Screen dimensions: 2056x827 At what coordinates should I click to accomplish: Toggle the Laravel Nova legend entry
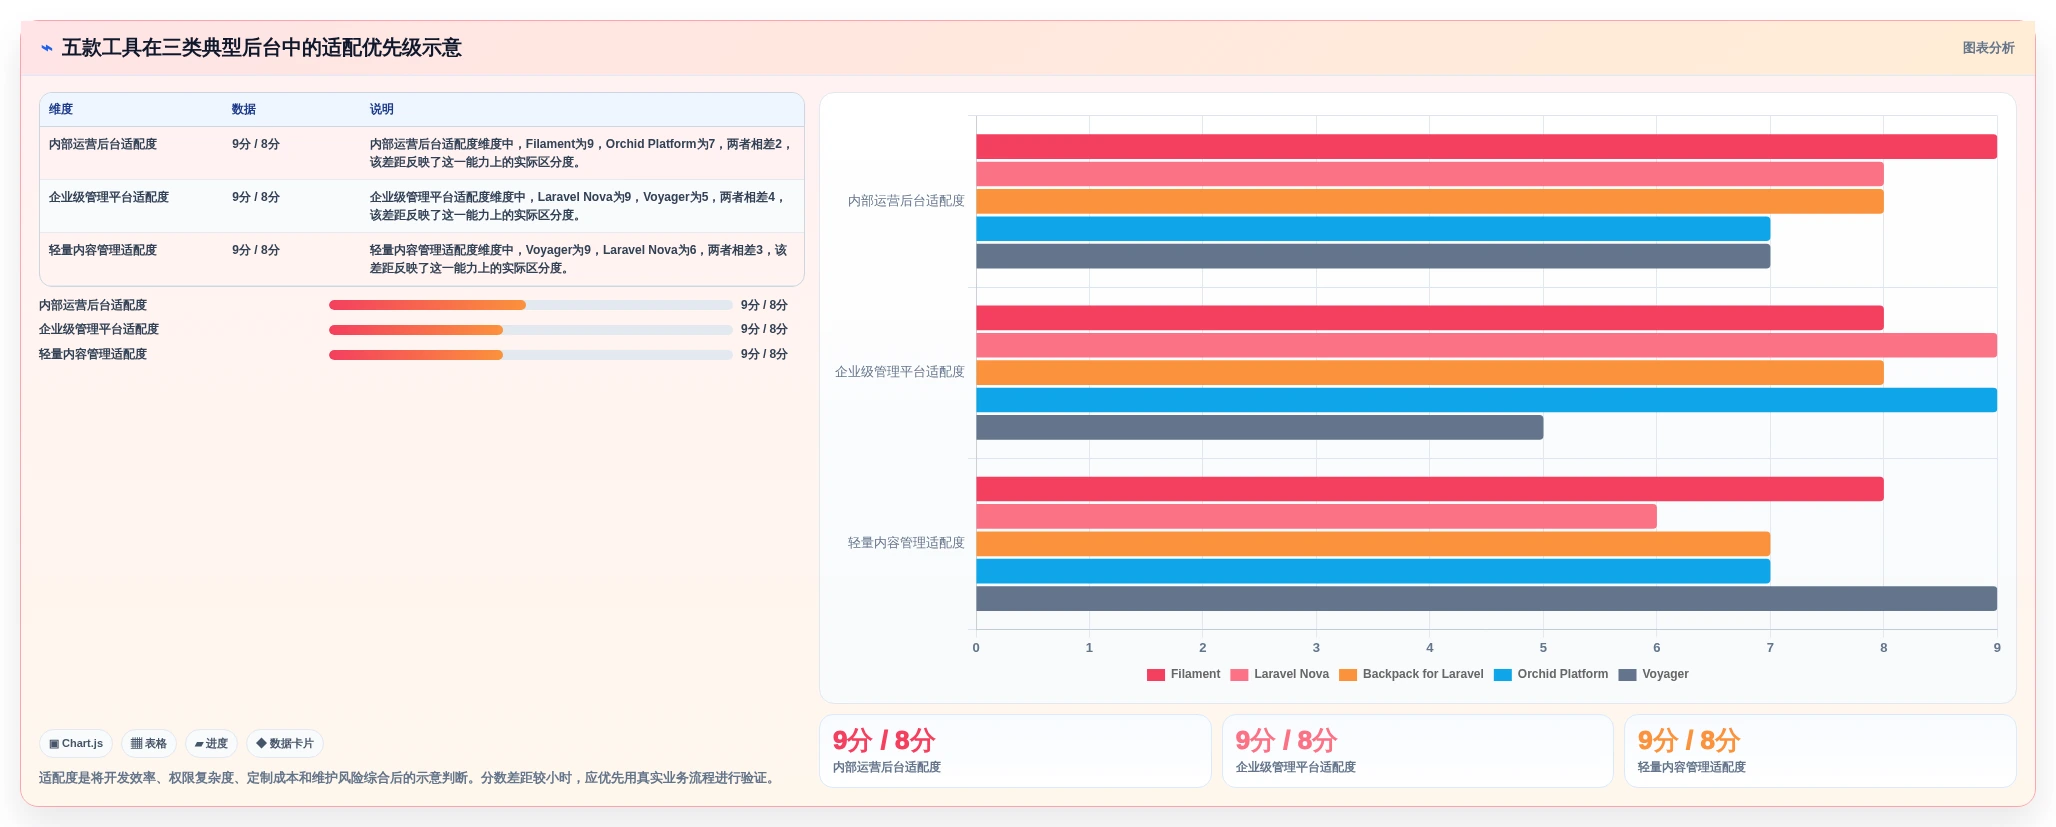[x=1280, y=674]
